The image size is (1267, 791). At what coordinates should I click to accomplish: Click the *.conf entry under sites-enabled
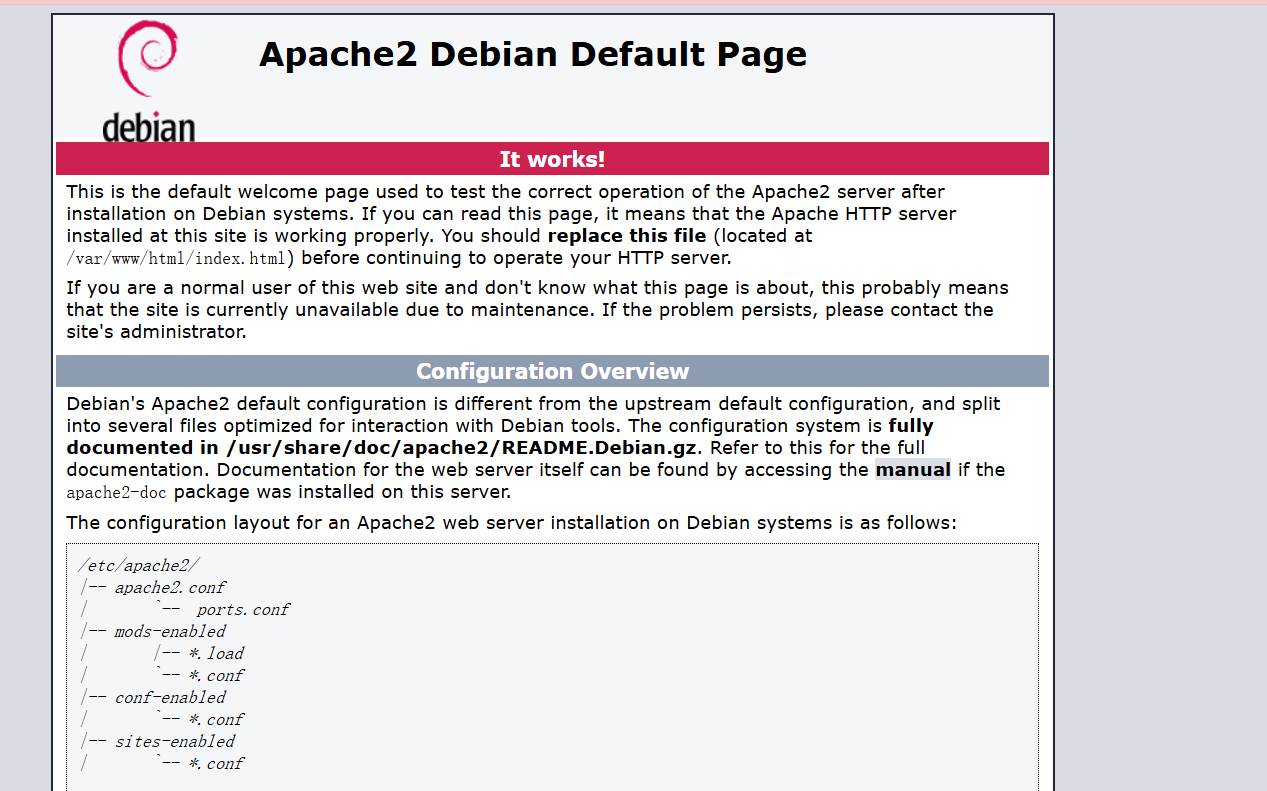(216, 764)
